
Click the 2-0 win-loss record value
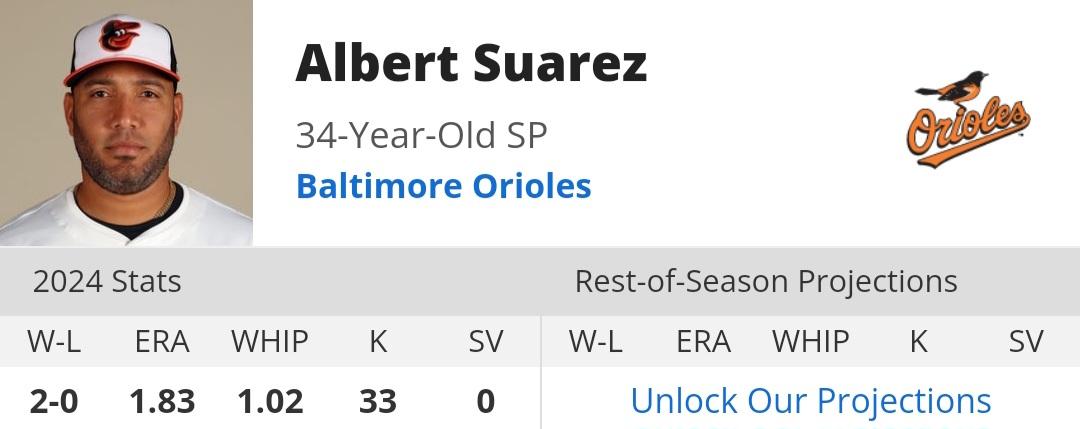[54, 401]
